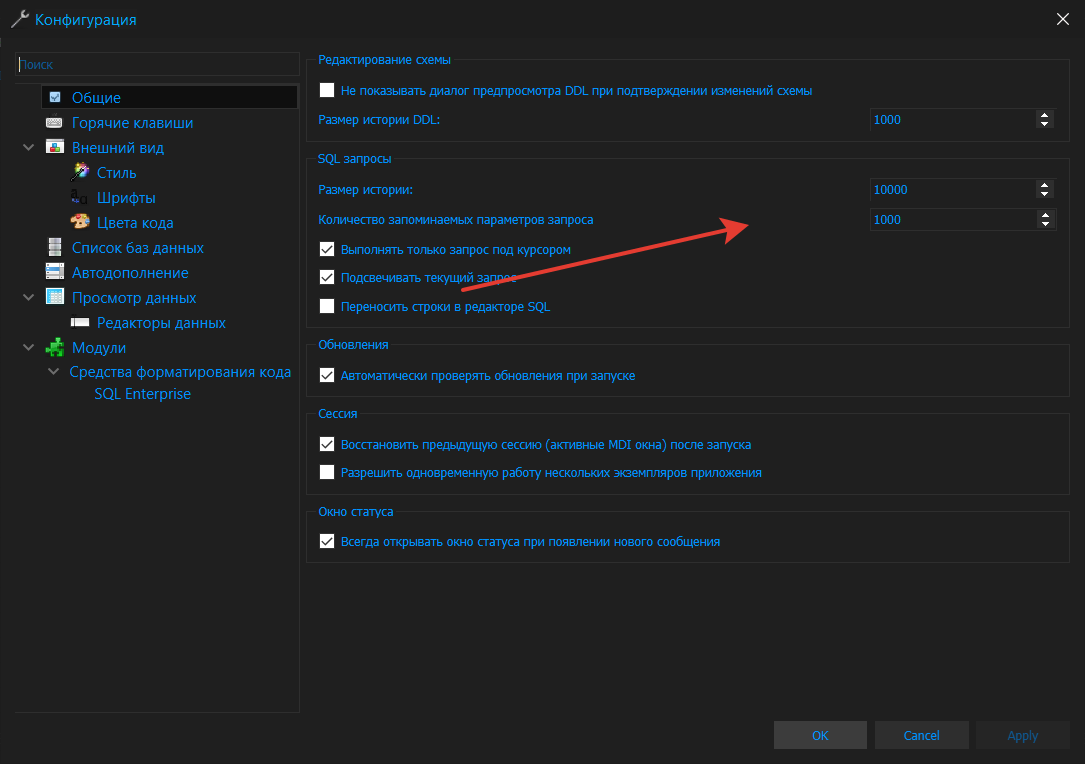This screenshot has width=1085, height=764.
Task: Select SQL Enterprise in the tree
Action: [142, 394]
